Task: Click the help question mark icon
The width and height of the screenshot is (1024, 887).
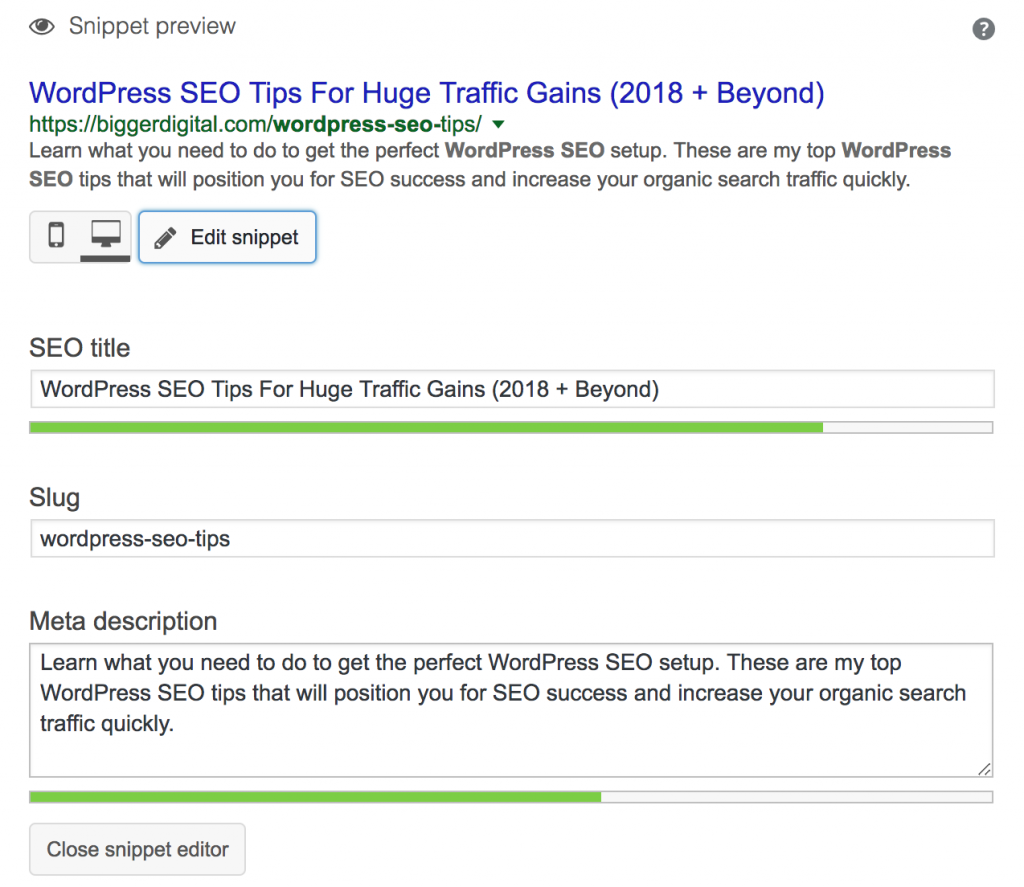Action: point(983,29)
